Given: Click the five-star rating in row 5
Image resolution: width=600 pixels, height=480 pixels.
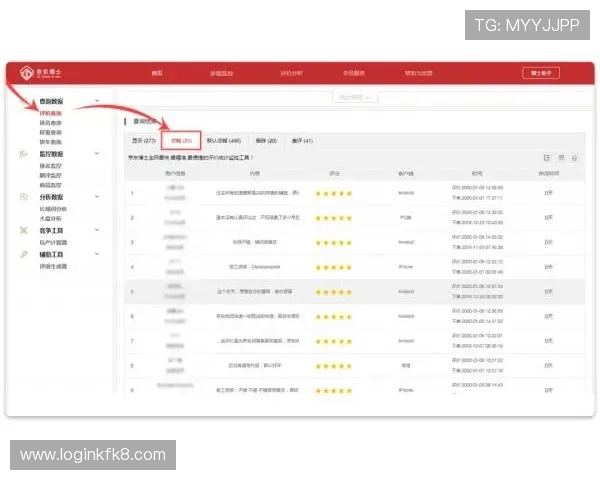Looking at the screenshot, I should click(334, 292).
